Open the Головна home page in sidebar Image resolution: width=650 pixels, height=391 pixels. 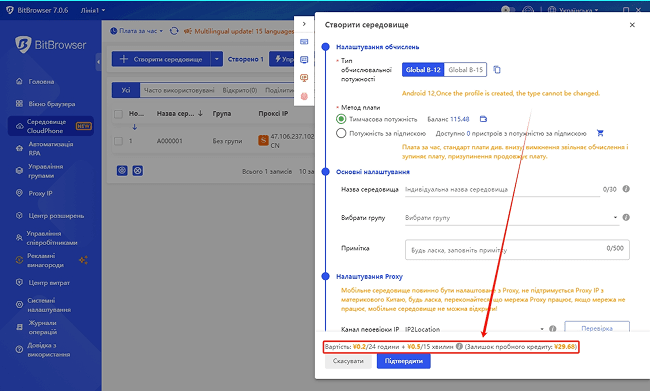pos(41,82)
